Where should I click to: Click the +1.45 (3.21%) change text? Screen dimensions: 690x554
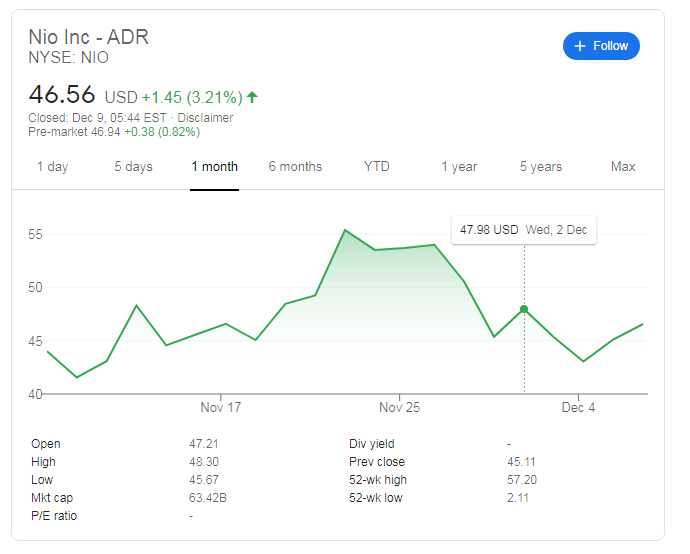(192, 97)
